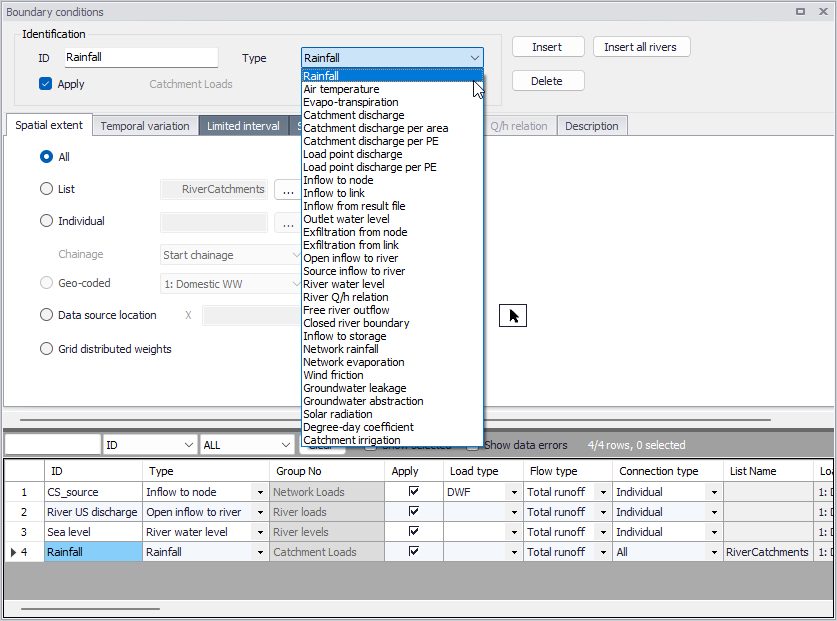This screenshot has height=621, width=837.
Task: Pick Exfiltration from node option
Action: tap(392, 232)
